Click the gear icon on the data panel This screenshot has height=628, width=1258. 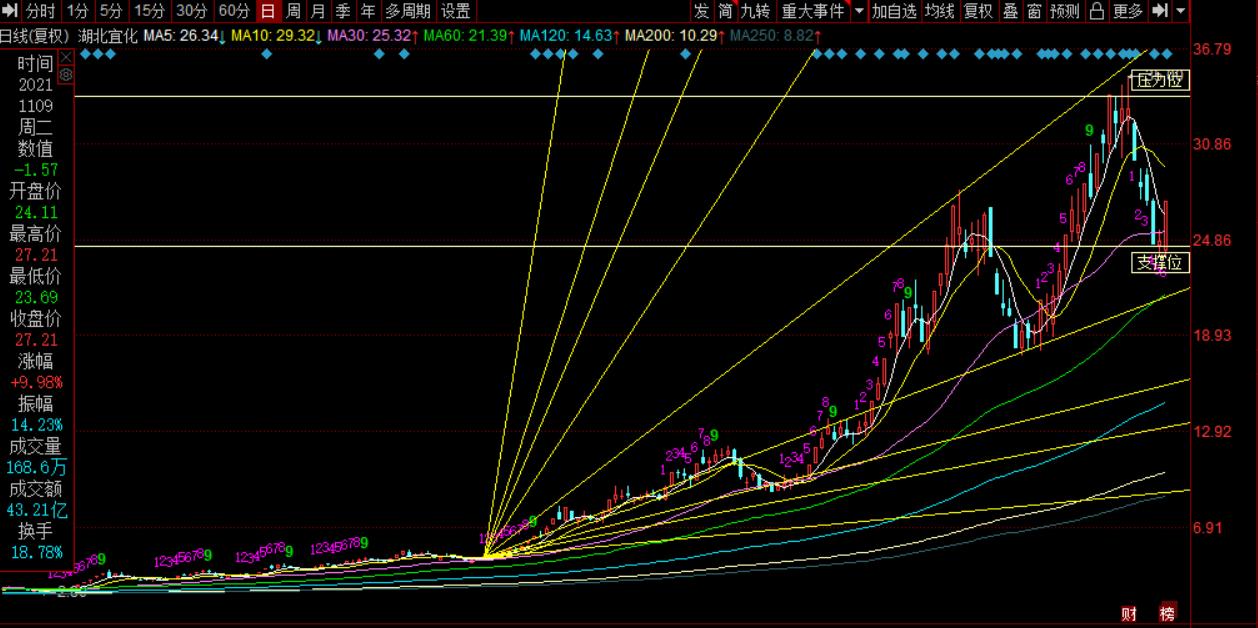[x=66, y=74]
